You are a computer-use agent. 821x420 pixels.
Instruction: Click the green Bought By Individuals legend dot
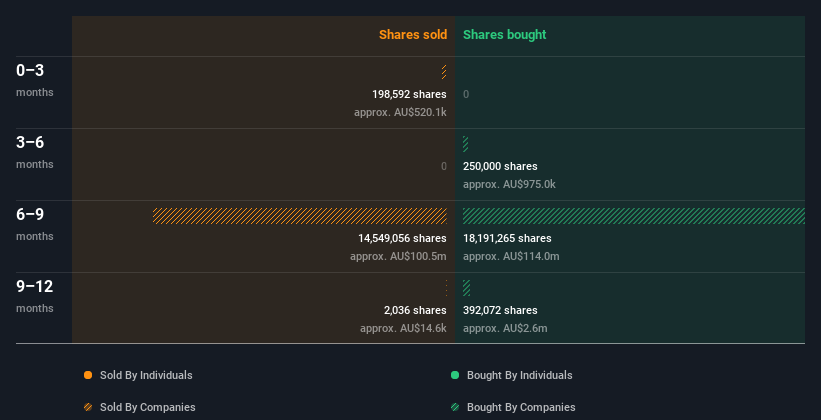tap(455, 375)
